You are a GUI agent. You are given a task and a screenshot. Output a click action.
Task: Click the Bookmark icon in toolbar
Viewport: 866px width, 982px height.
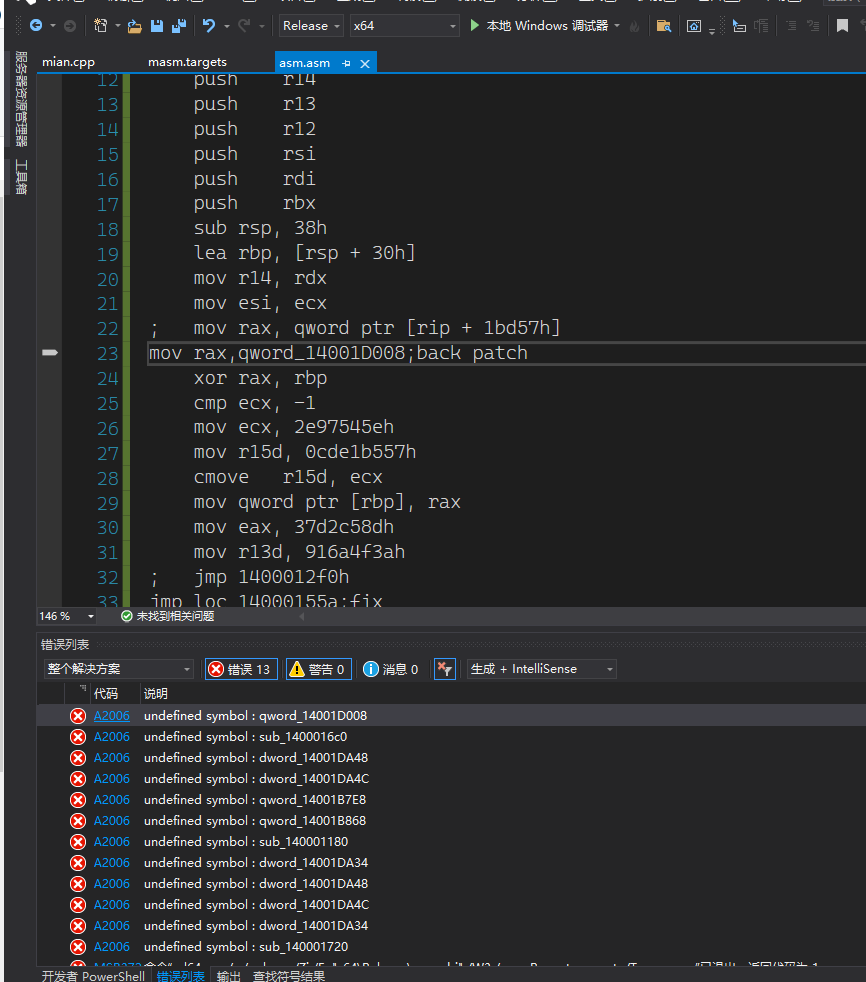pyautogui.click(x=842, y=26)
